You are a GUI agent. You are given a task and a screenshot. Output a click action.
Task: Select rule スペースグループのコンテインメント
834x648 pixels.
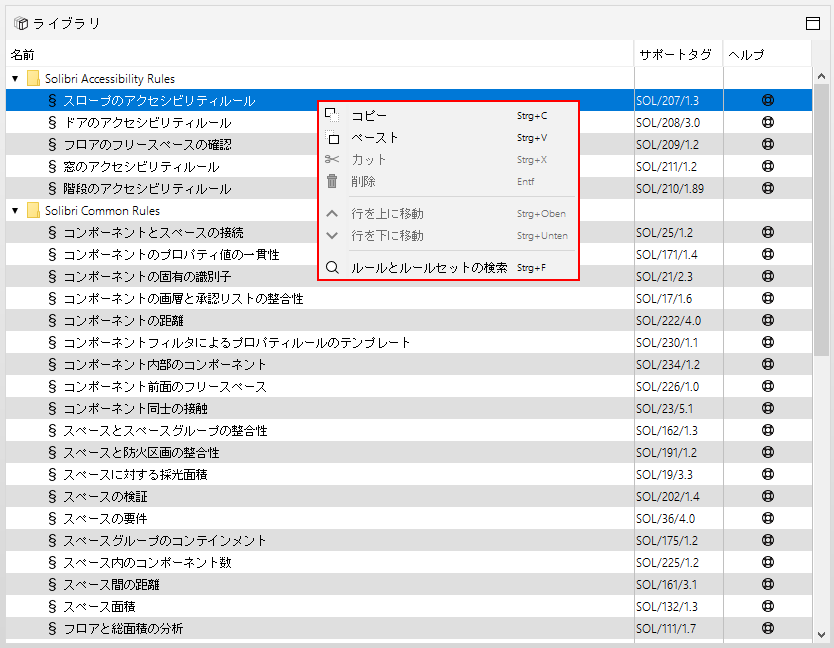tap(164, 541)
